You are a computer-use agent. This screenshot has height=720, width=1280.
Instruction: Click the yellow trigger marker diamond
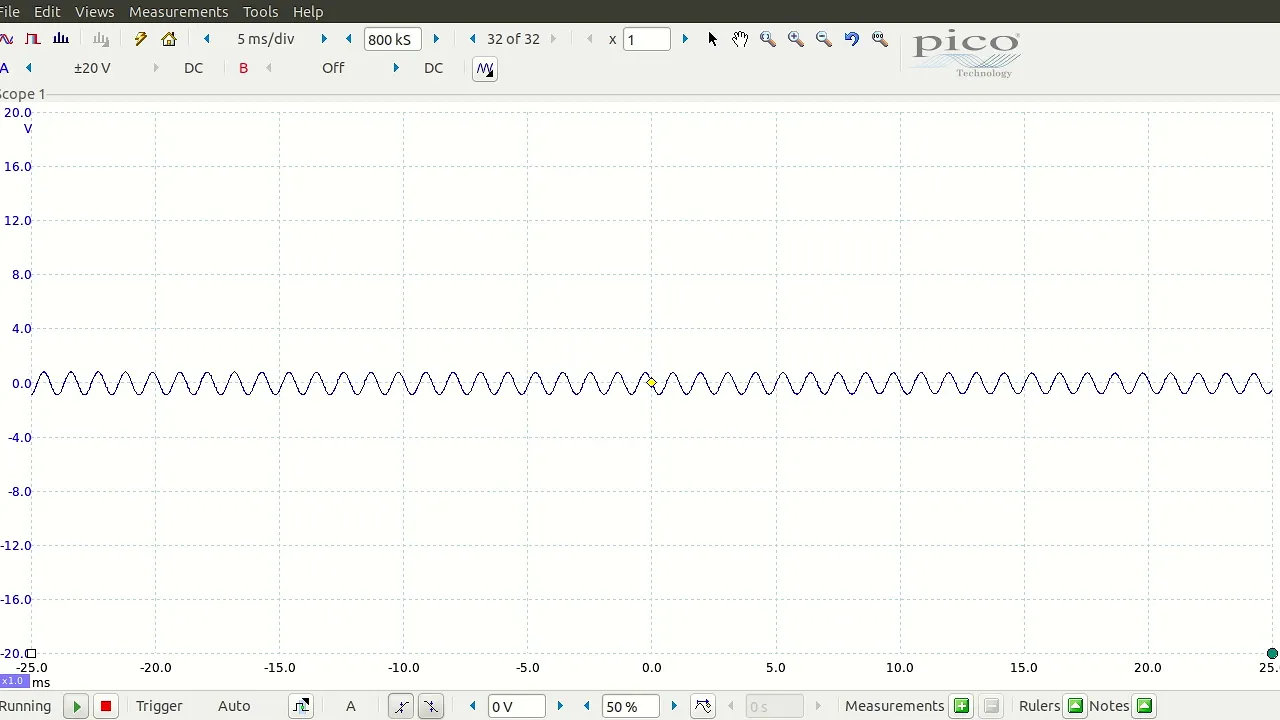pyautogui.click(x=652, y=383)
